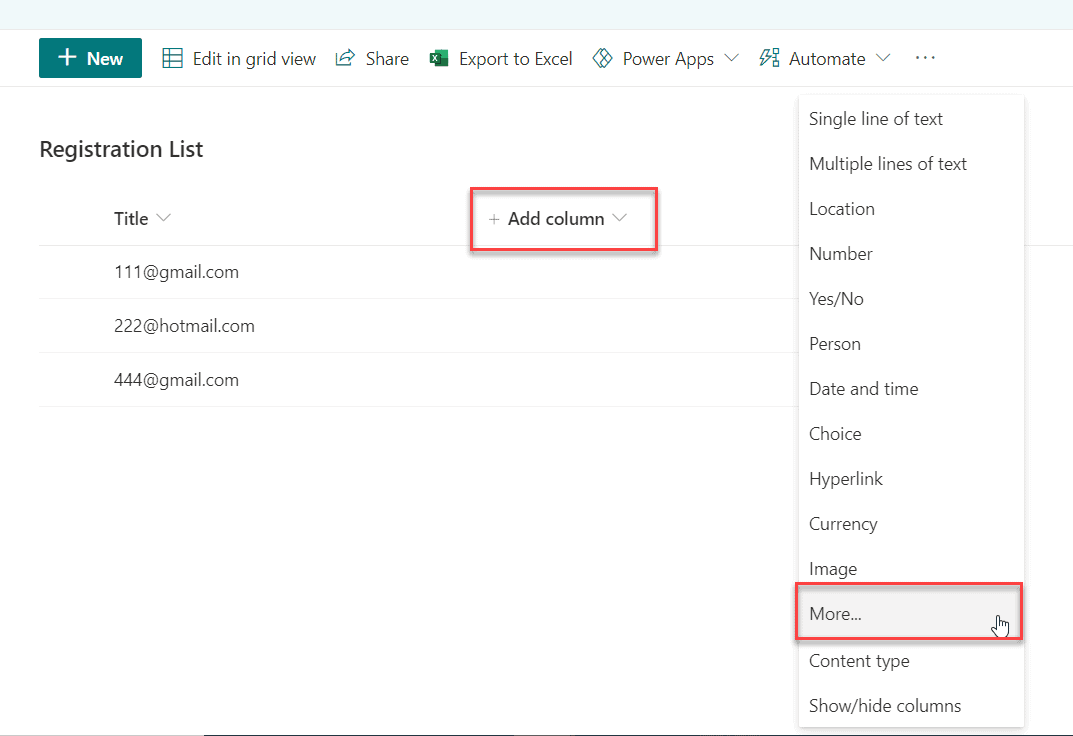Click the Export to Excel icon

pyautogui.click(x=438, y=58)
